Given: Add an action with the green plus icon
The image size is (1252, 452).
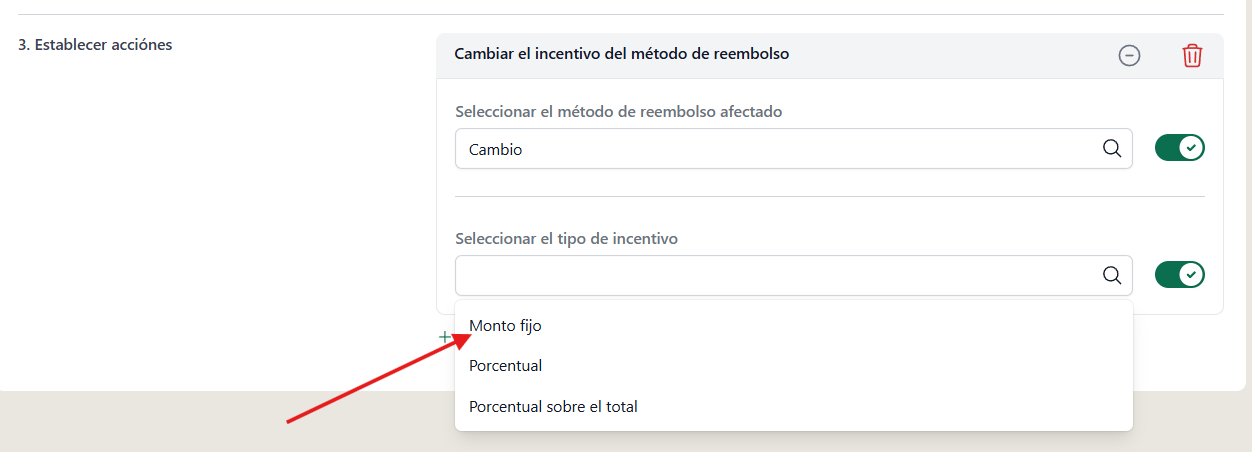Looking at the screenshot, I should [x=445, y=337].
